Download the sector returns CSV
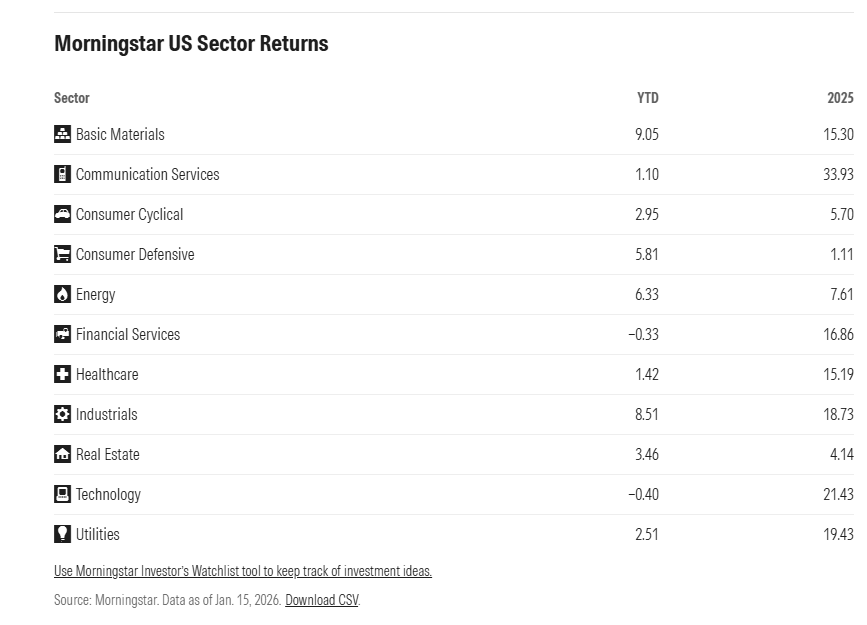 (x=321, y=600)
